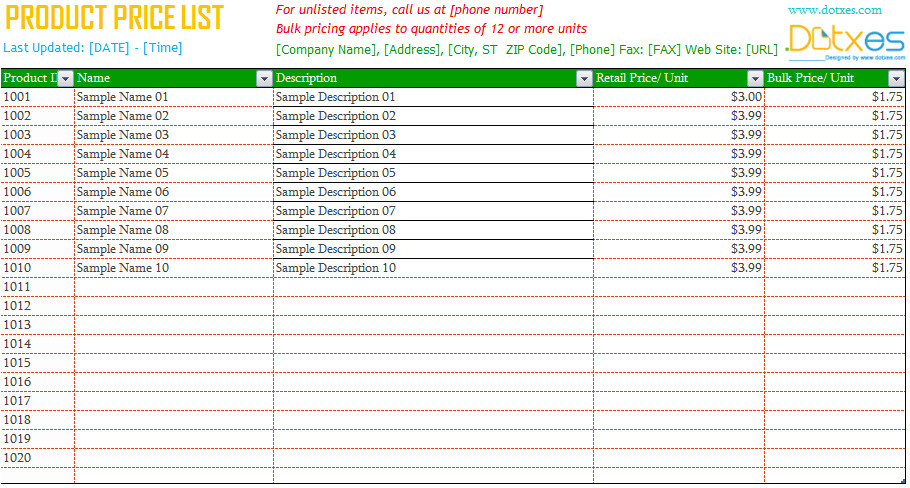
Task: Click the empty Bulk Price cell for product 1019
Action: tap(835, 439)
